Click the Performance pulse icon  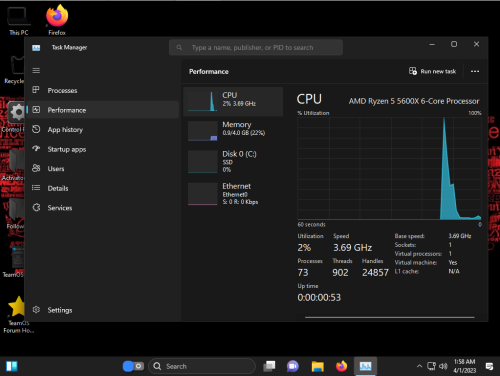point(36,110)
